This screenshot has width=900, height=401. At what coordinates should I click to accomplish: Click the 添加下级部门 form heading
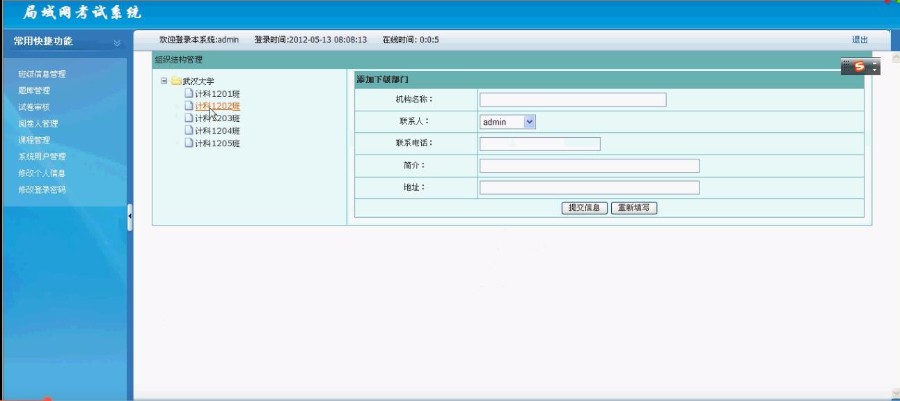pos(382,79)
